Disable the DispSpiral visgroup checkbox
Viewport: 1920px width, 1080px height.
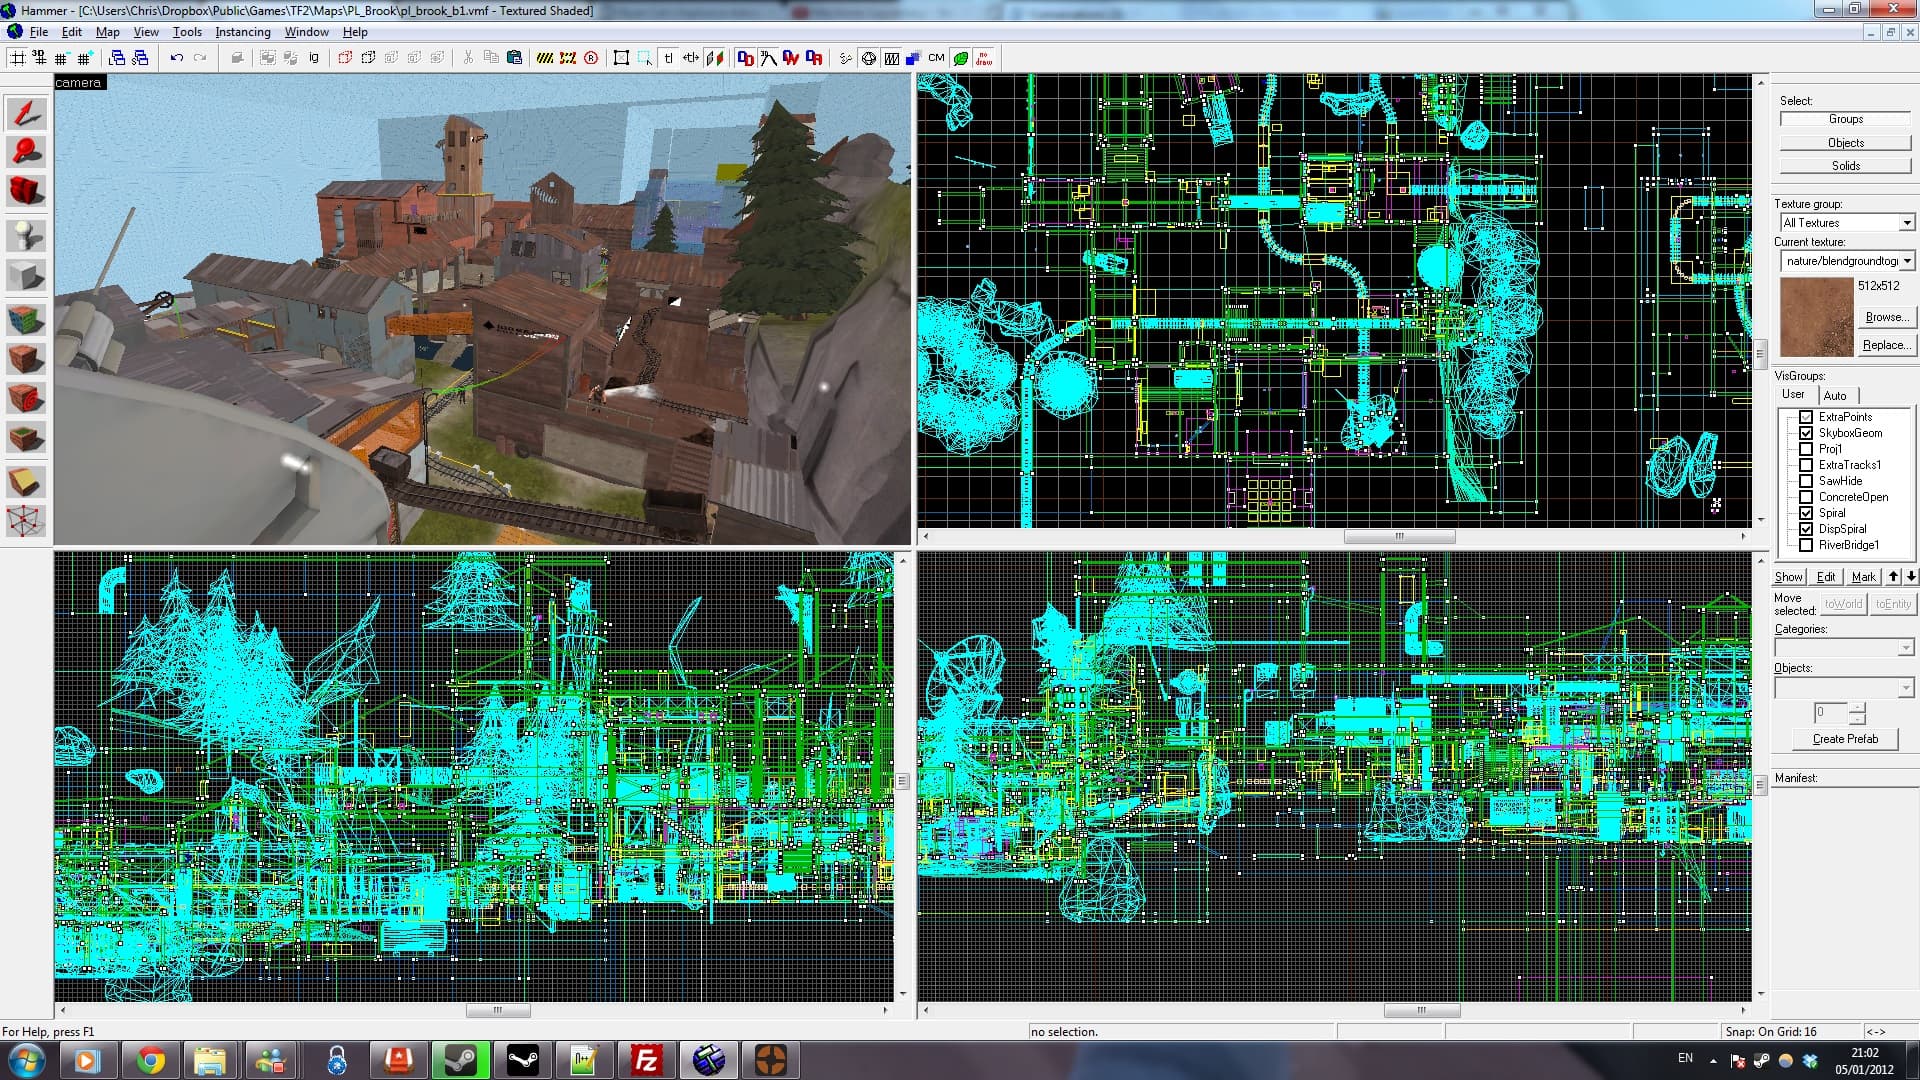point(1806,529)
